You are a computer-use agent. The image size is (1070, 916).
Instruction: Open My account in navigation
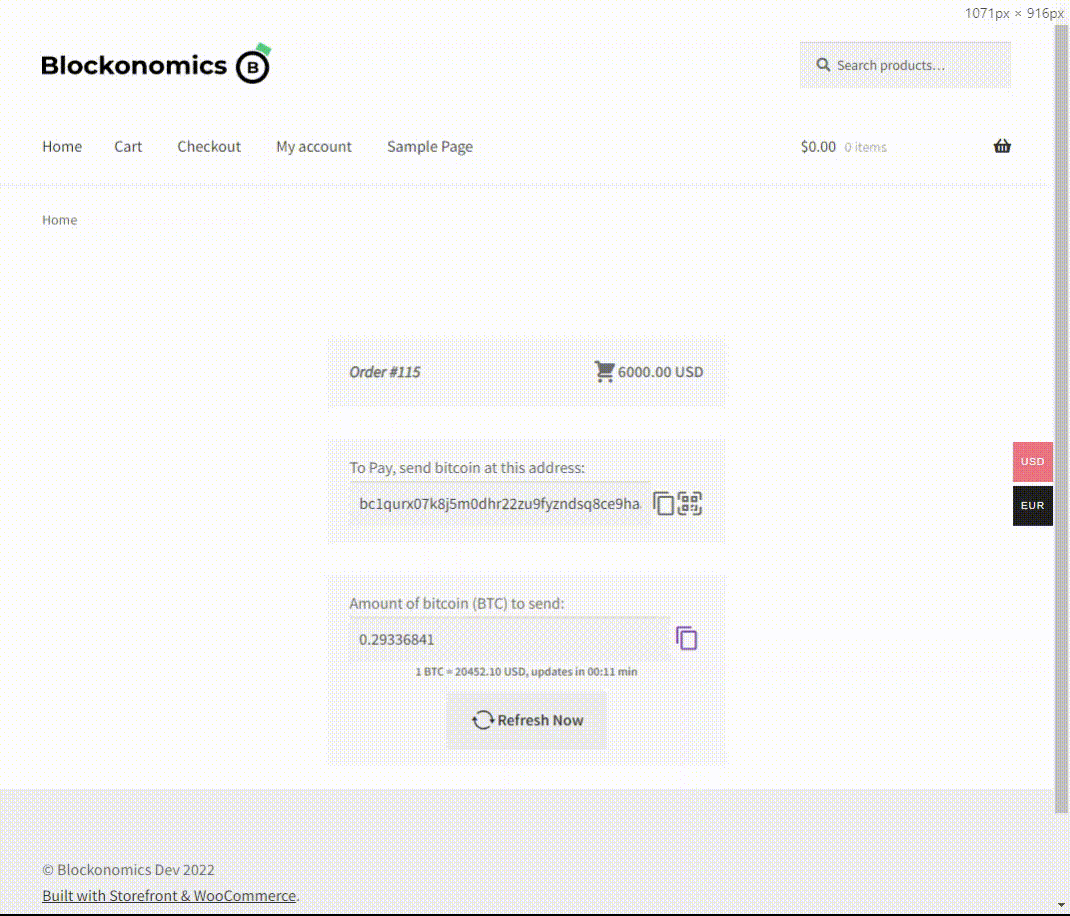point(314,146)
